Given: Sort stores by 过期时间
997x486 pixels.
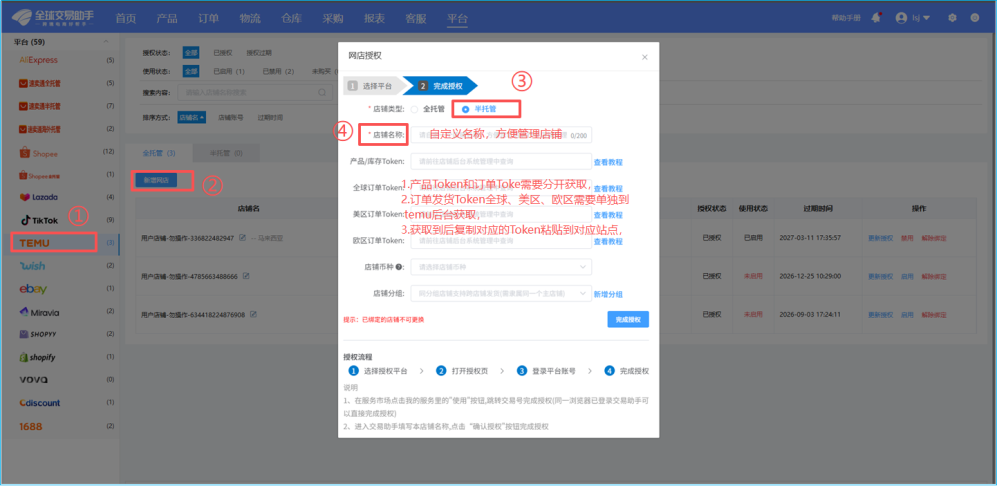Looking at the screenshot, I should click(x=270, y=117).
